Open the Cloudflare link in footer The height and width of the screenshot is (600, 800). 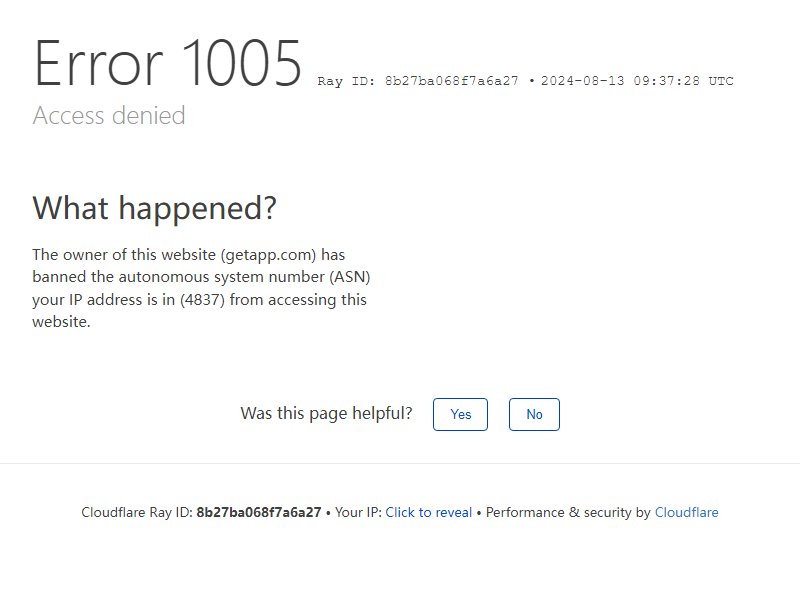pyautogui.click(x=687, y=512)
